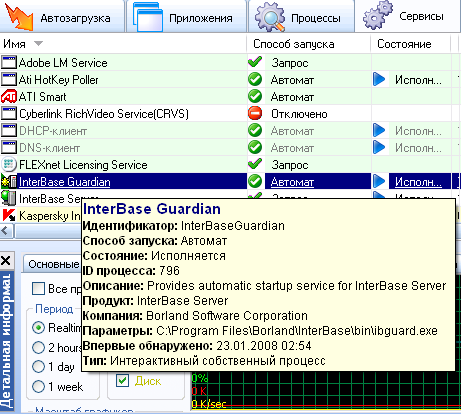Select the 1 day period option
The height and width of the screenshot is (414, 461).
click(x=38, y=367)
